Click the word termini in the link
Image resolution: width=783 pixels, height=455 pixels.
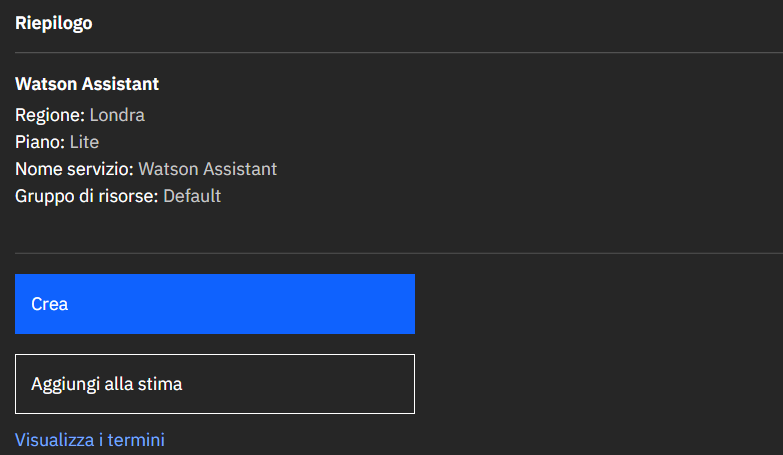click(x=136, y=440)
